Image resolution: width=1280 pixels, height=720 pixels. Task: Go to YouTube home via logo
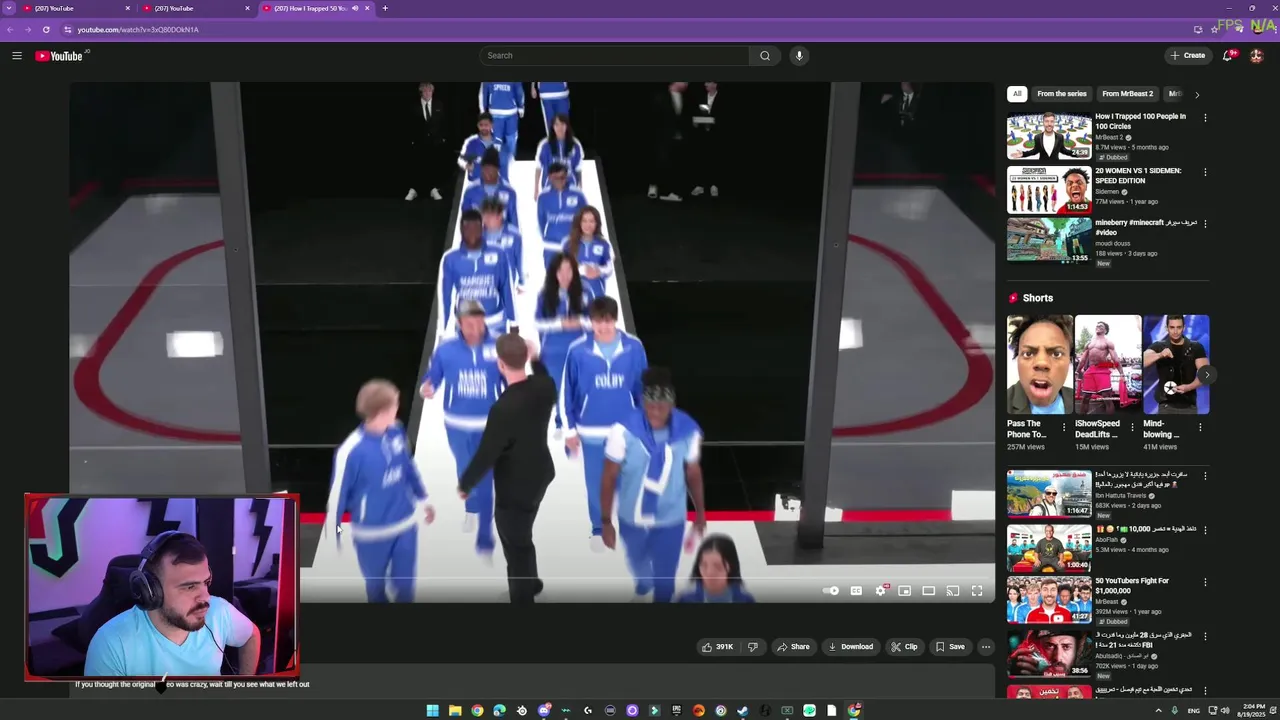coord(59,56)
